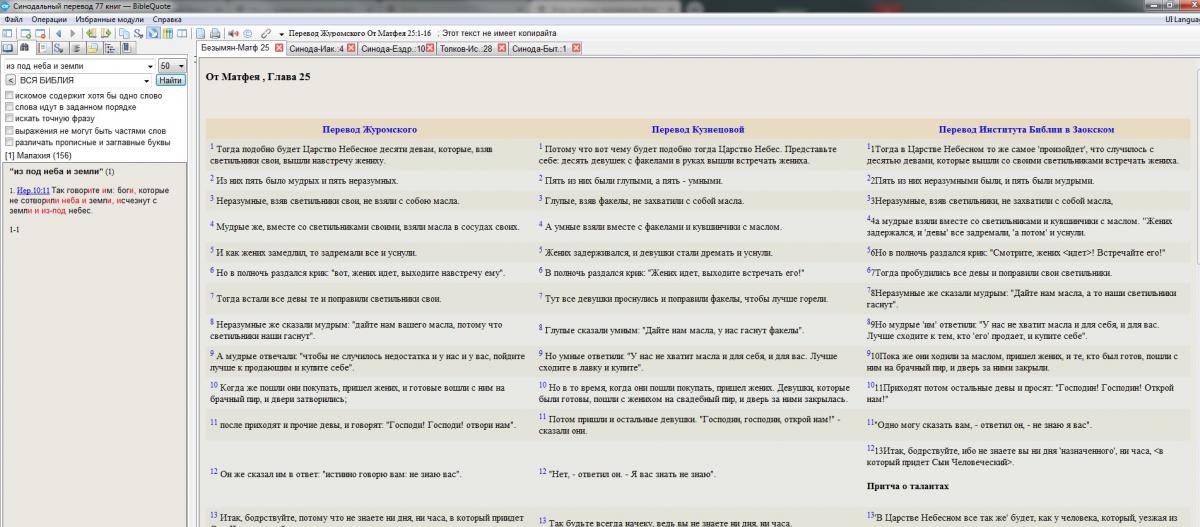Click the print icon in toolbar
Image resolution: width=1200 pixels, height=527 pixels.
click(x=215, y=33)
